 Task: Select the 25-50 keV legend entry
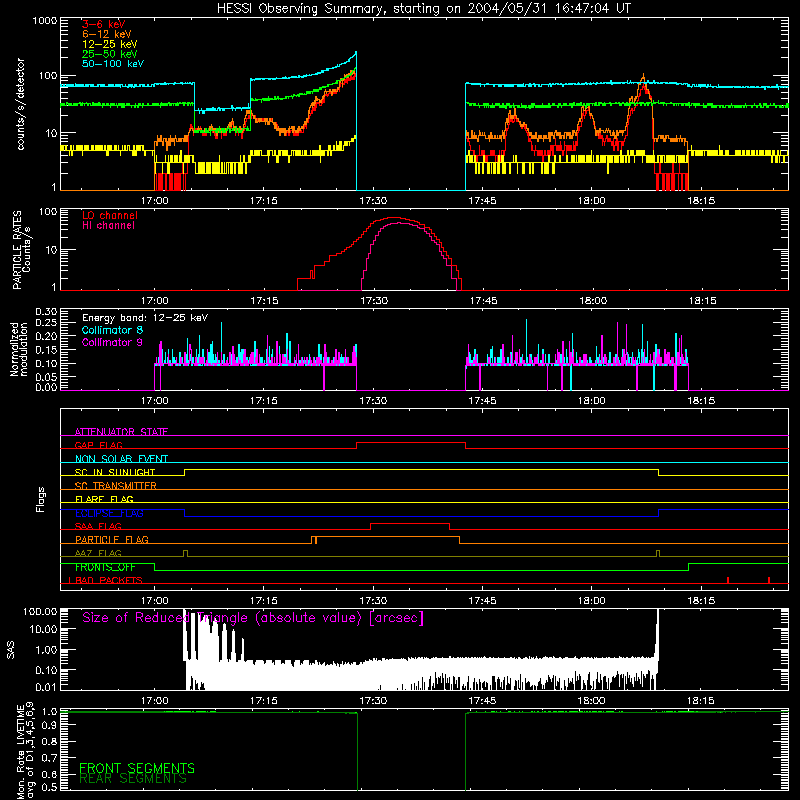(x=110, y=54)
